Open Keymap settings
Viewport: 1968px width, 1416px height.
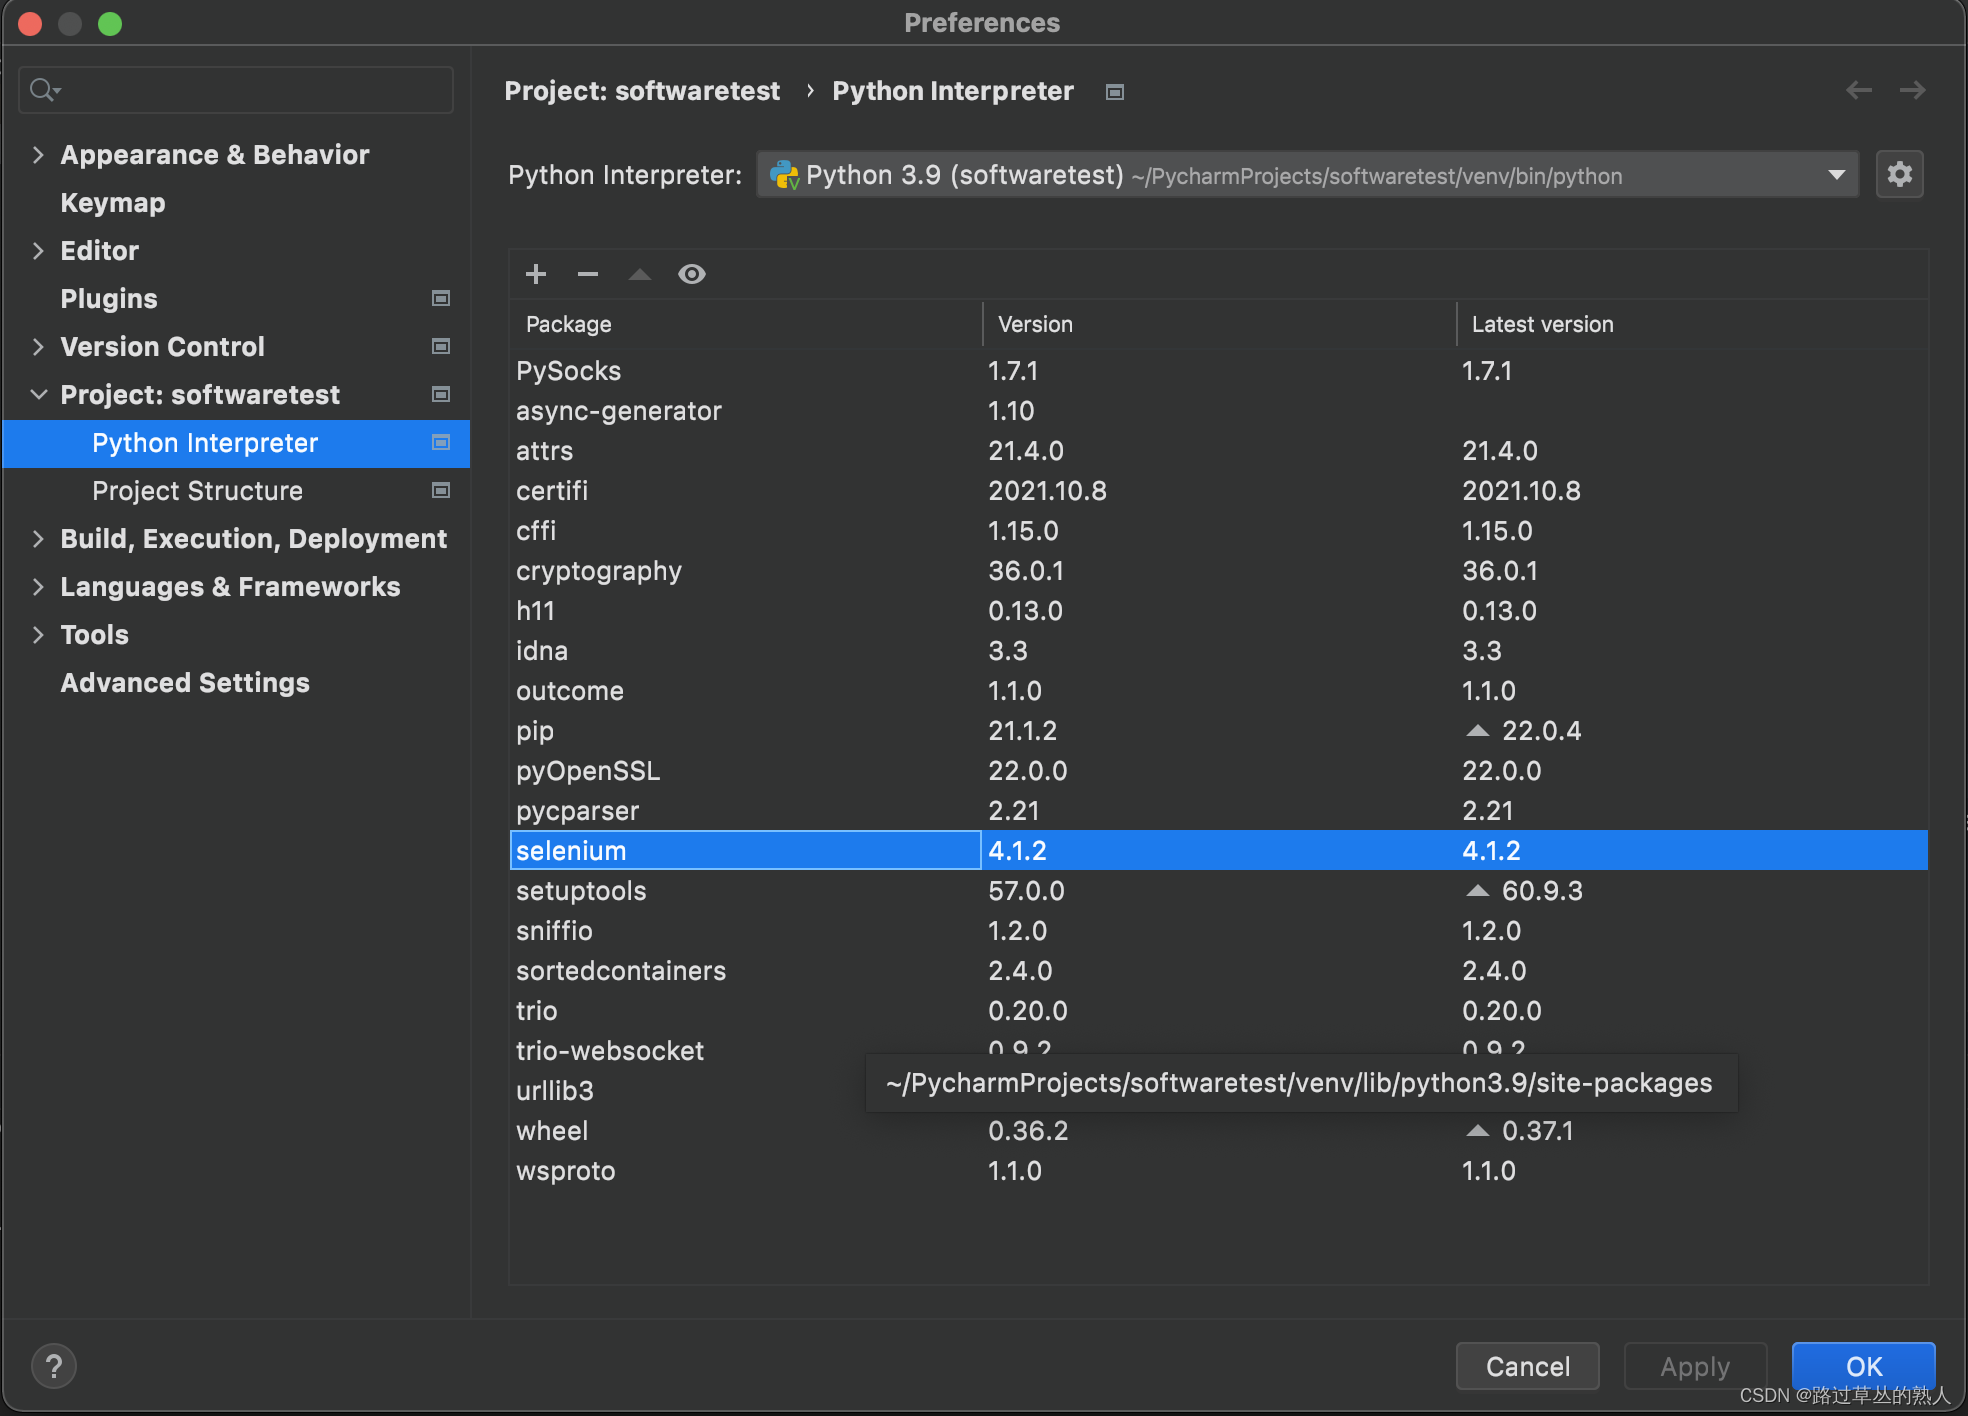tap(113, 203)
